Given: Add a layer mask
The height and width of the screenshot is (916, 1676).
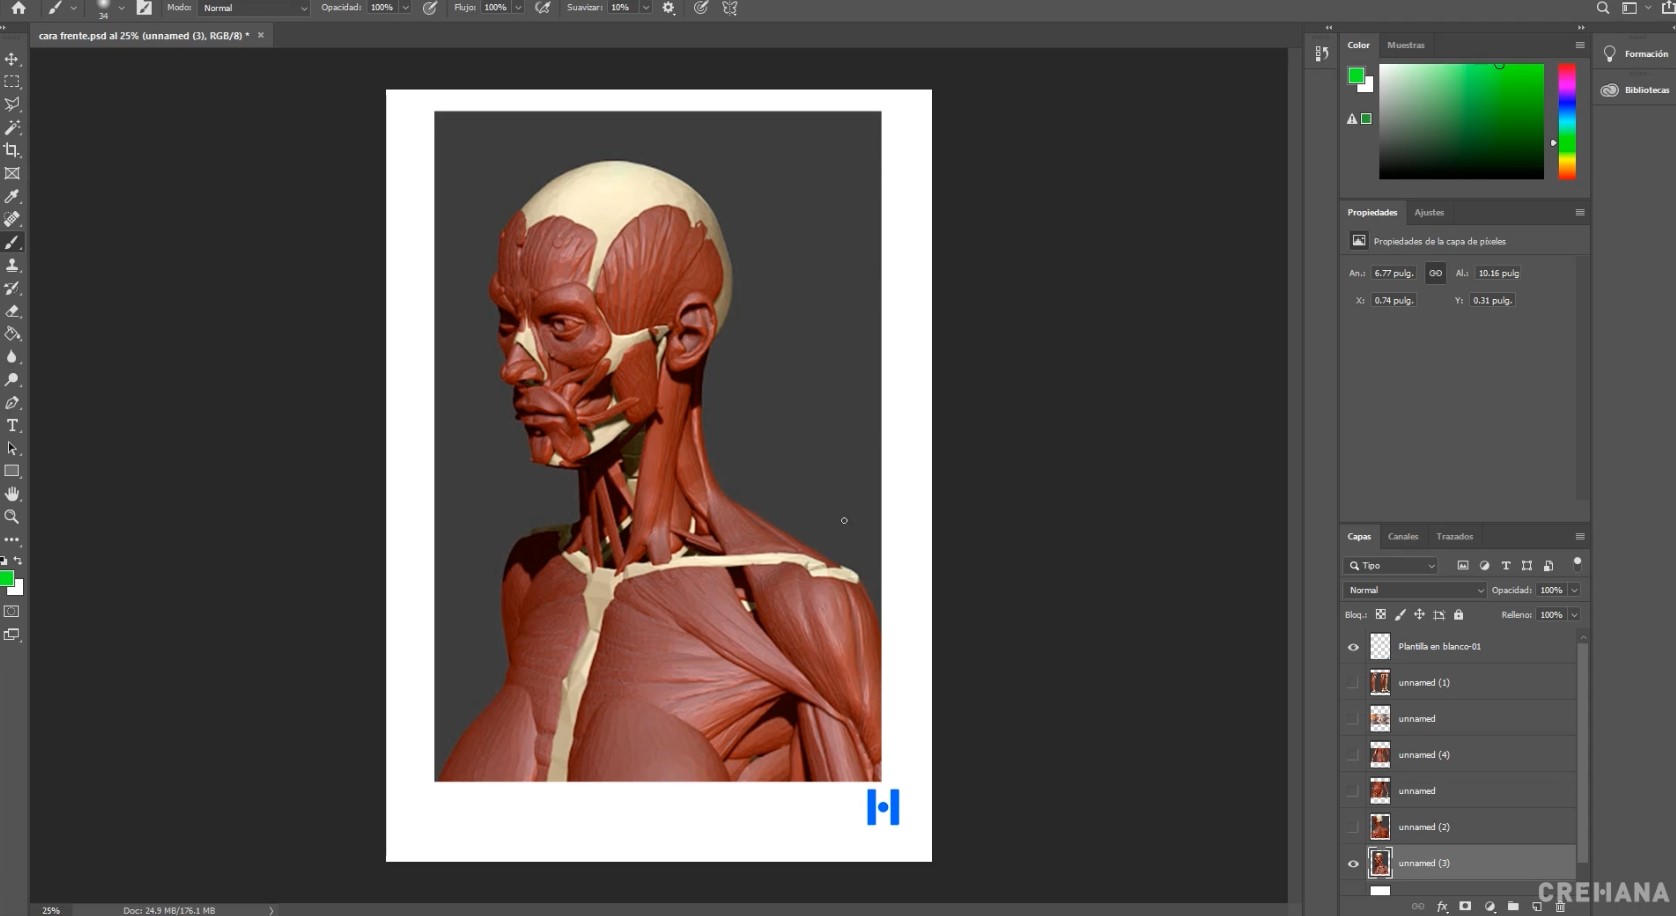Looking at the screenshot, I should 1465,907.
